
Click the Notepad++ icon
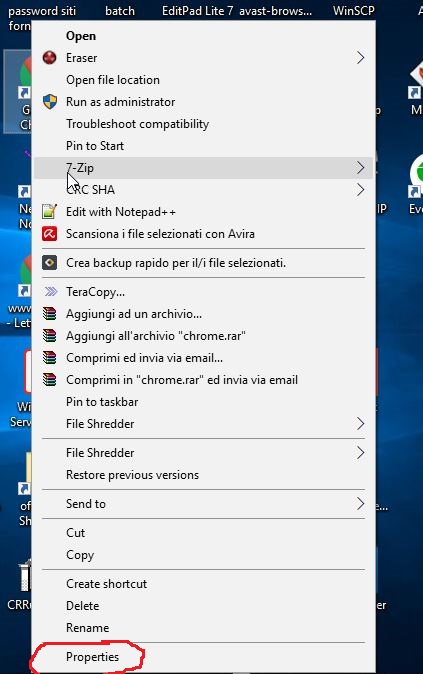[x=49, y=211]
